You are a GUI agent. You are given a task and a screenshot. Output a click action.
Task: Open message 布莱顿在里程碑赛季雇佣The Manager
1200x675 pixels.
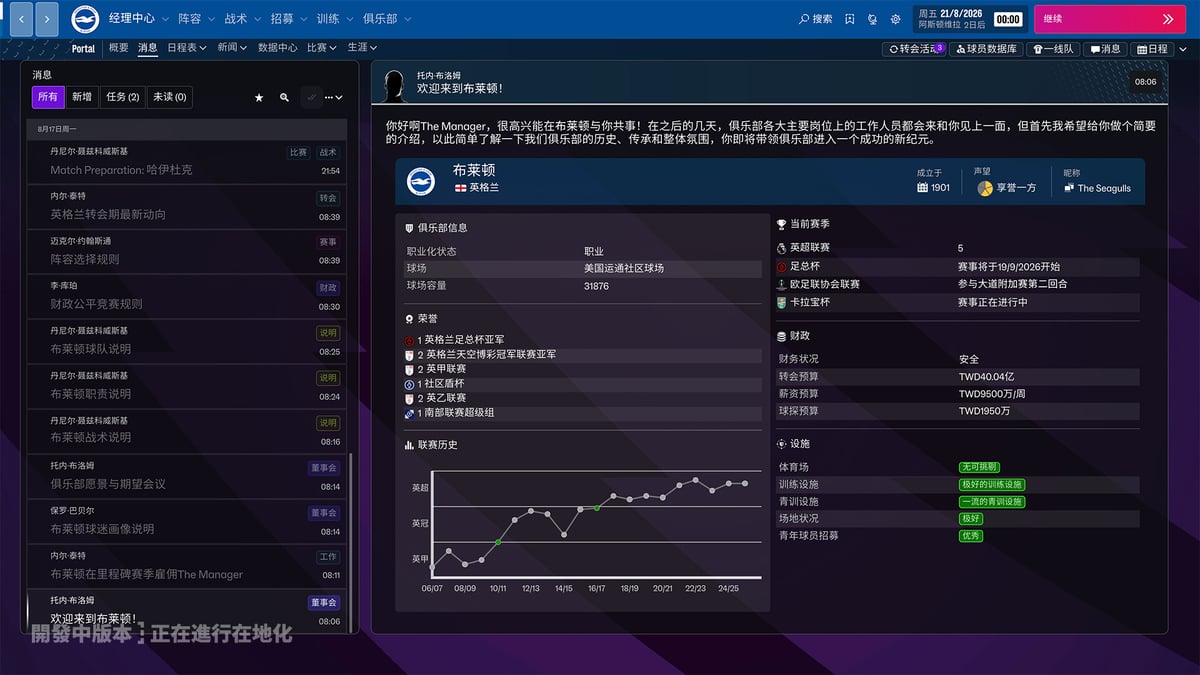tap(186, 565)
